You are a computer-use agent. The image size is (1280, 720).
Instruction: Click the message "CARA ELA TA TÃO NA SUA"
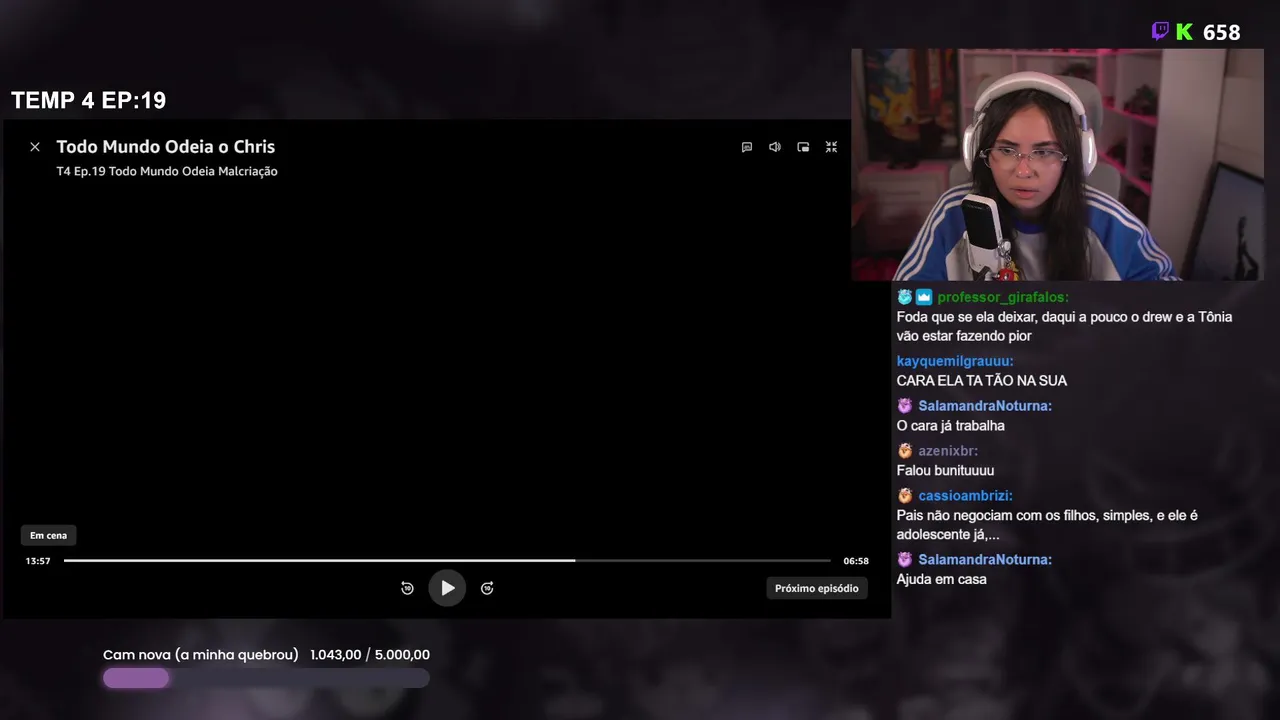coord(982,381)
